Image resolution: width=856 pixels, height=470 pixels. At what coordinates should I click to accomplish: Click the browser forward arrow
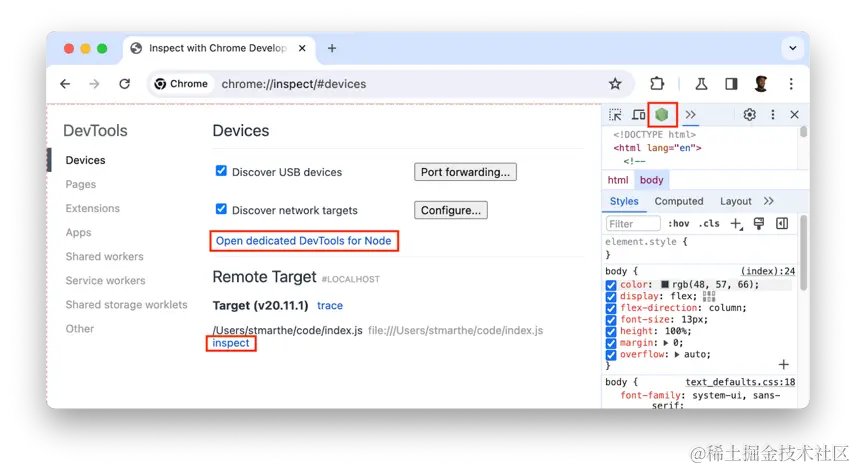pos(94,84)
